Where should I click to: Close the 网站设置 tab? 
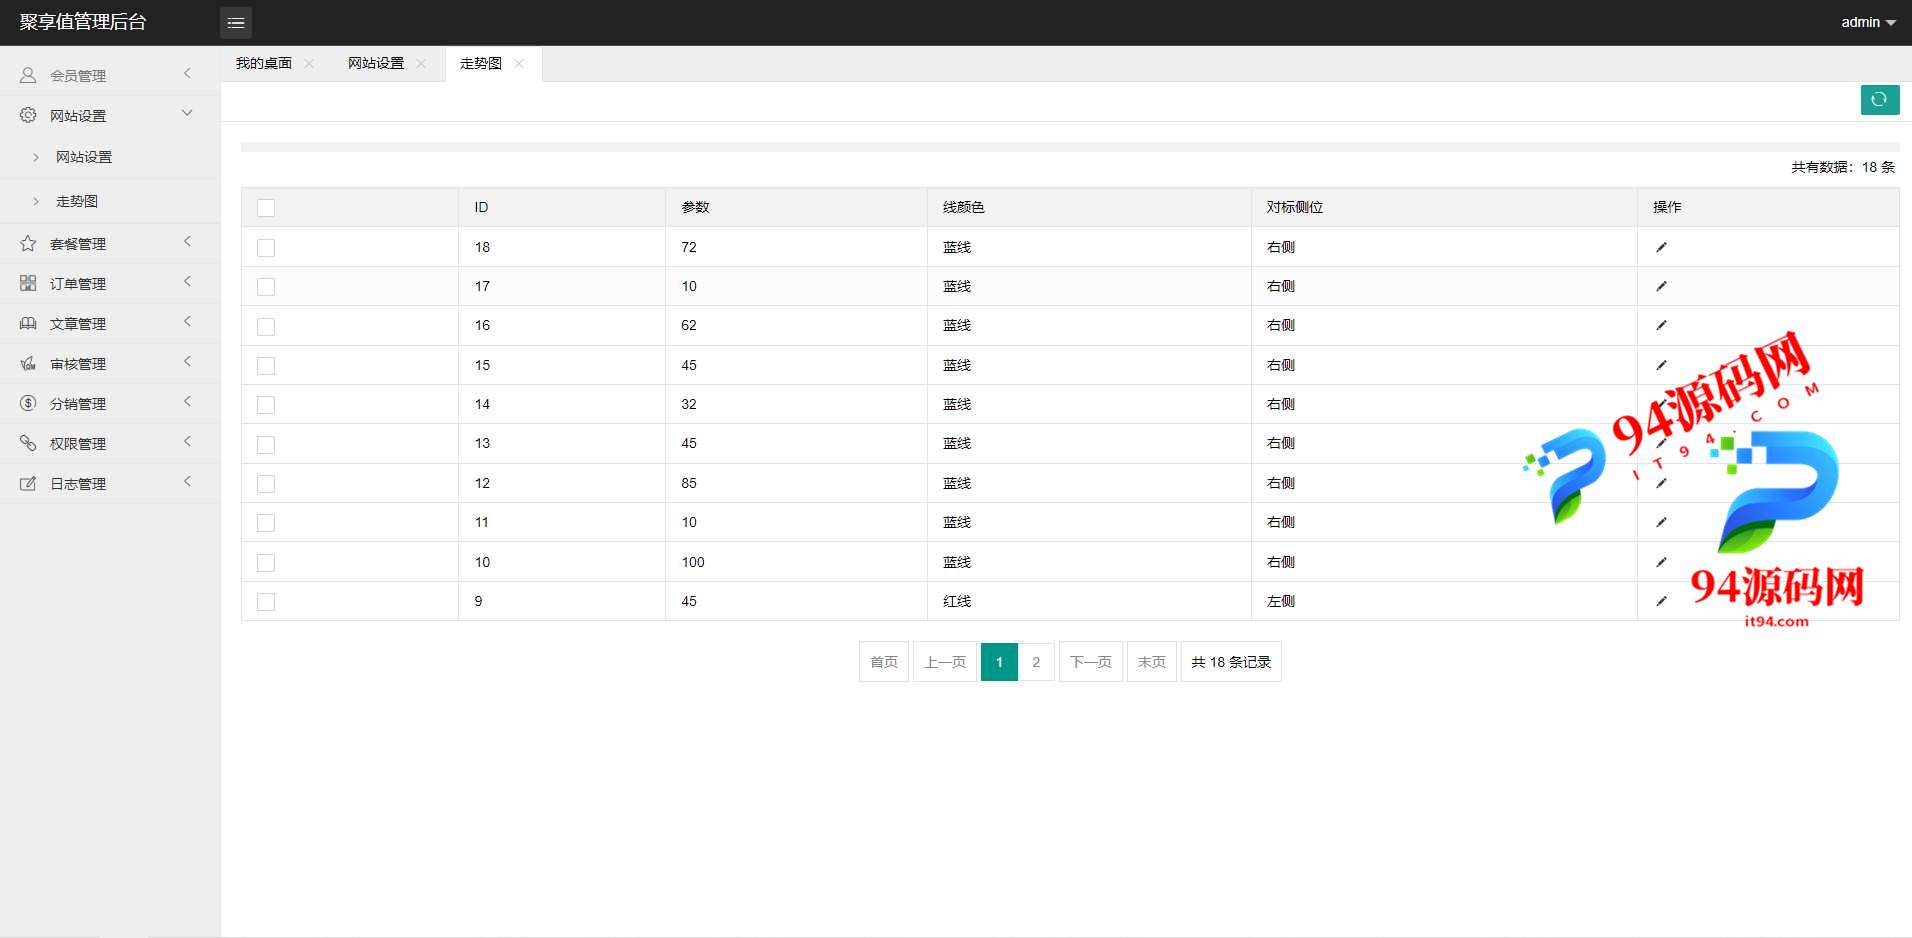click(x=421, y=63)
